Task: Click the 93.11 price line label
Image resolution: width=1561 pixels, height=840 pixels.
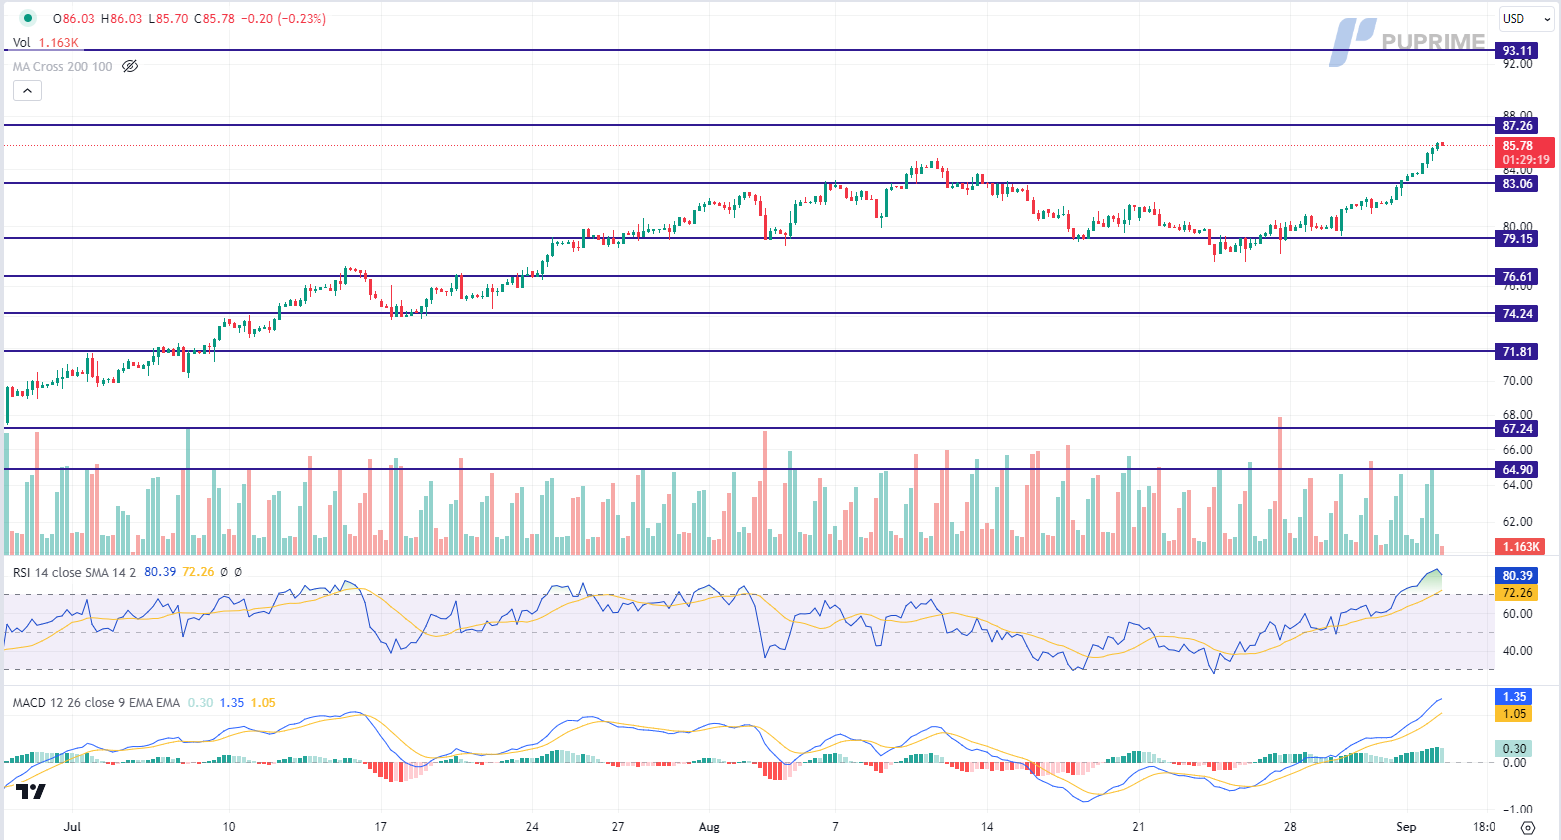Action: [1517, 50]
